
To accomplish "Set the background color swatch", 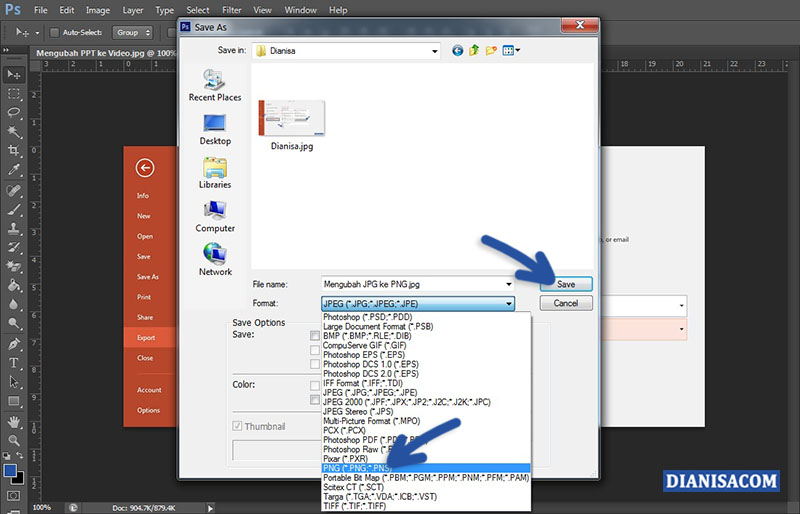I will [x=20, y=479].
